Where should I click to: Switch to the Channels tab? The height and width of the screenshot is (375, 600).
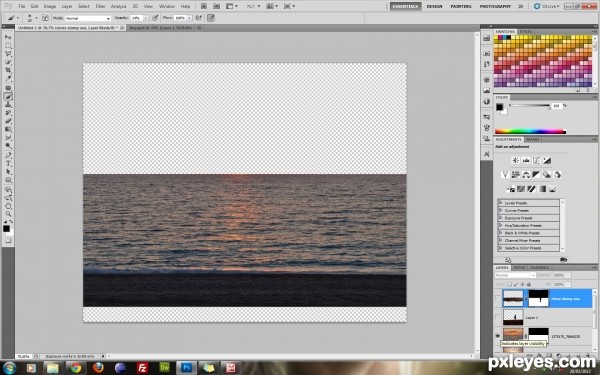click(540, 267)
